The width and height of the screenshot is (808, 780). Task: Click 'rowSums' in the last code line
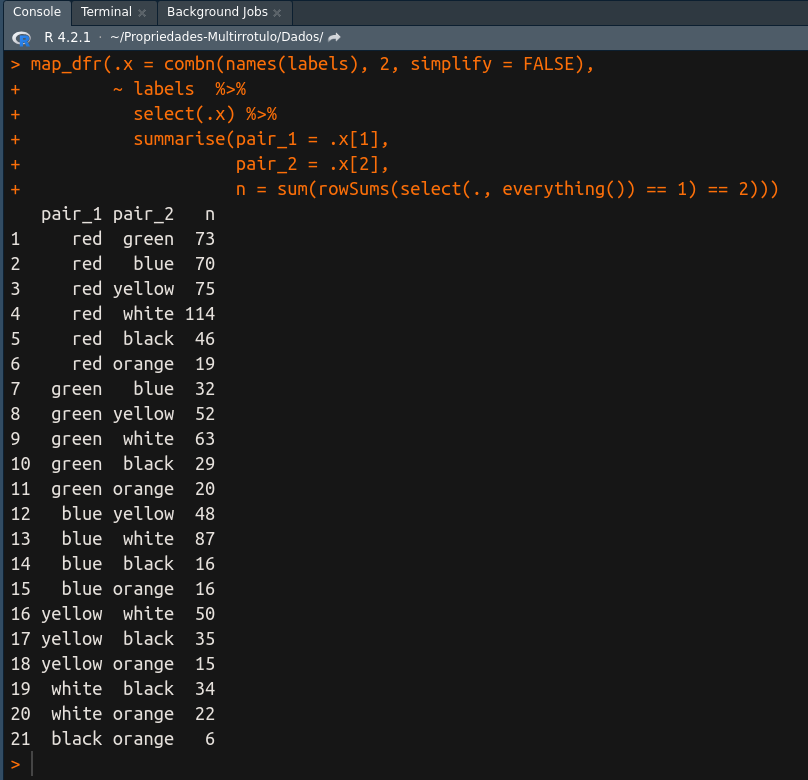[354, 189]
